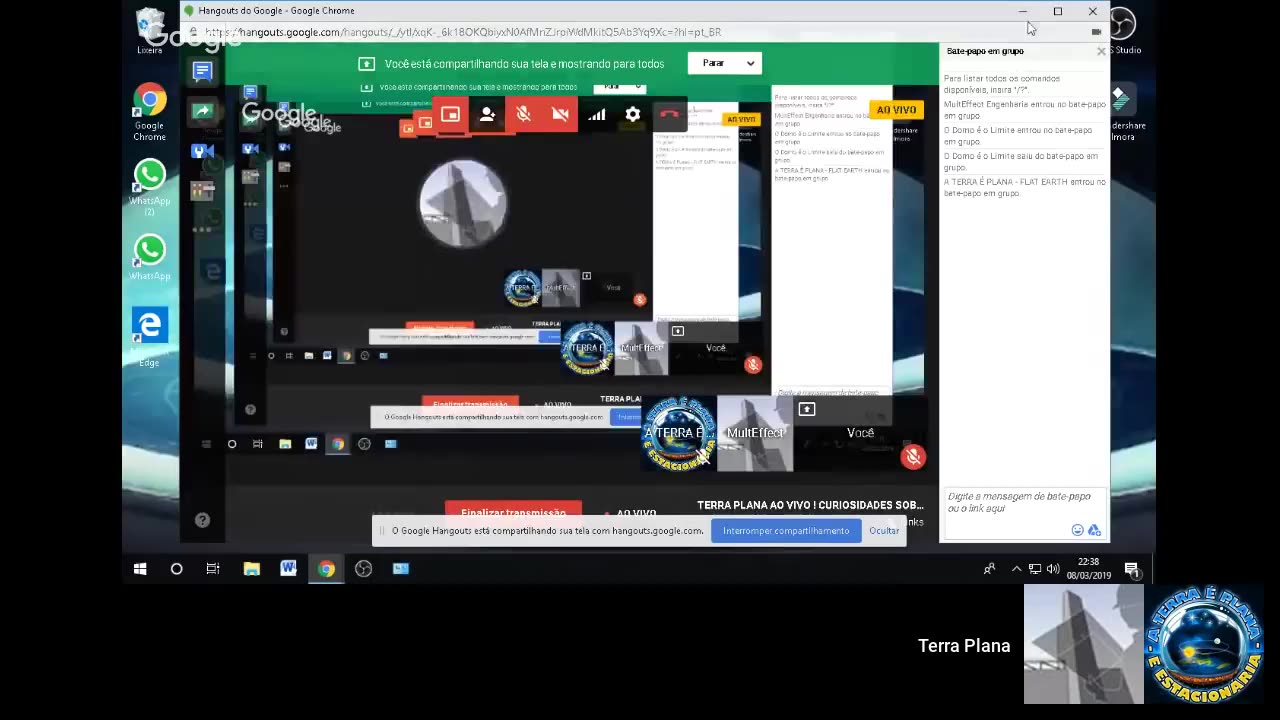Image resolution: width=1280 pixels, height=720 pixels.
Task: Open Hangouts settings gear
Action: click(633, 115)
